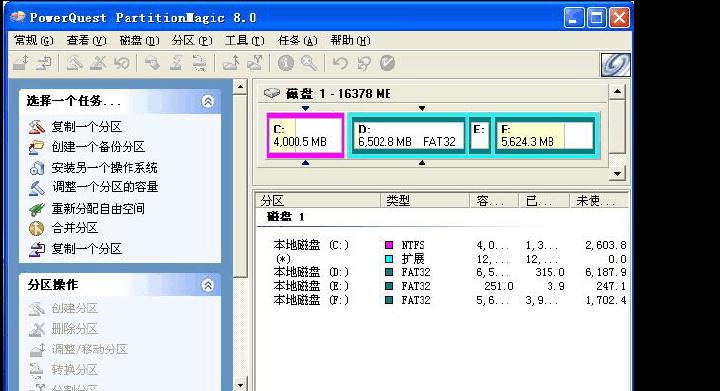Click the magnifier Check for errors toolbar icon
This screenshot has height=391, width=720.
tap(309, 62)
